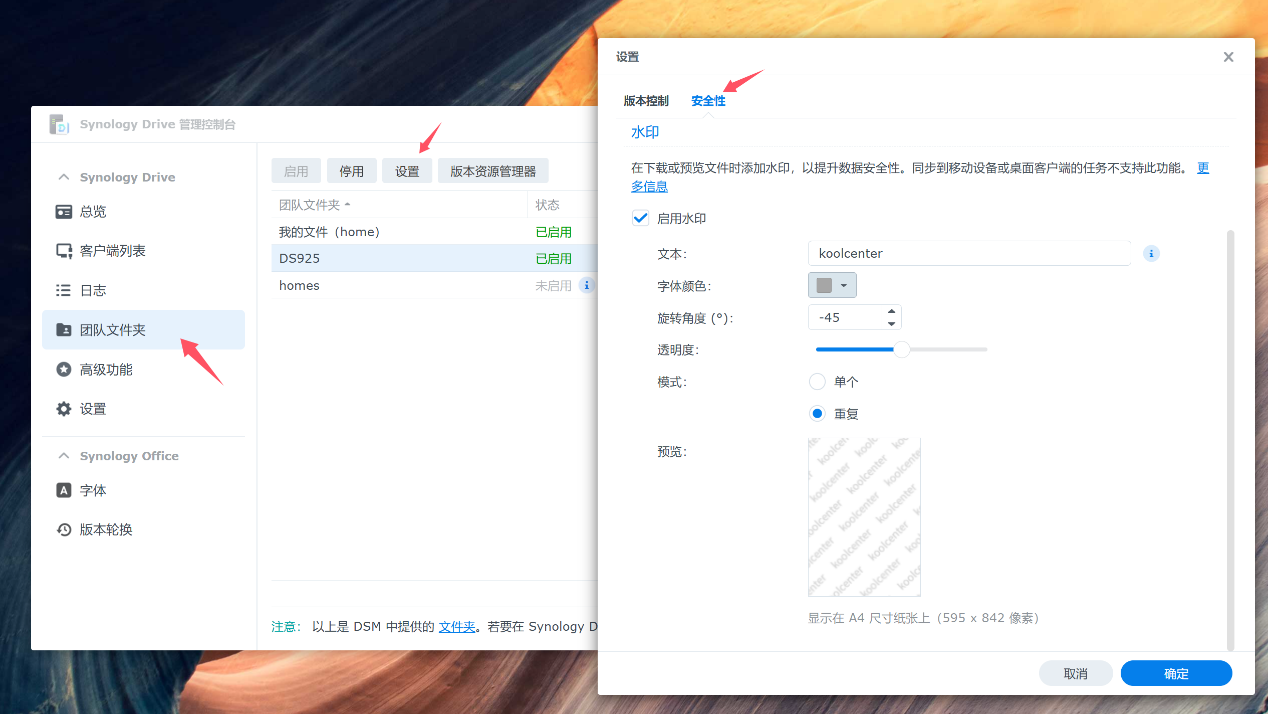Screen dimensions: 1268x714
Task: Click the version rotation (版本轮换) icon
Action: click(64, 530)
